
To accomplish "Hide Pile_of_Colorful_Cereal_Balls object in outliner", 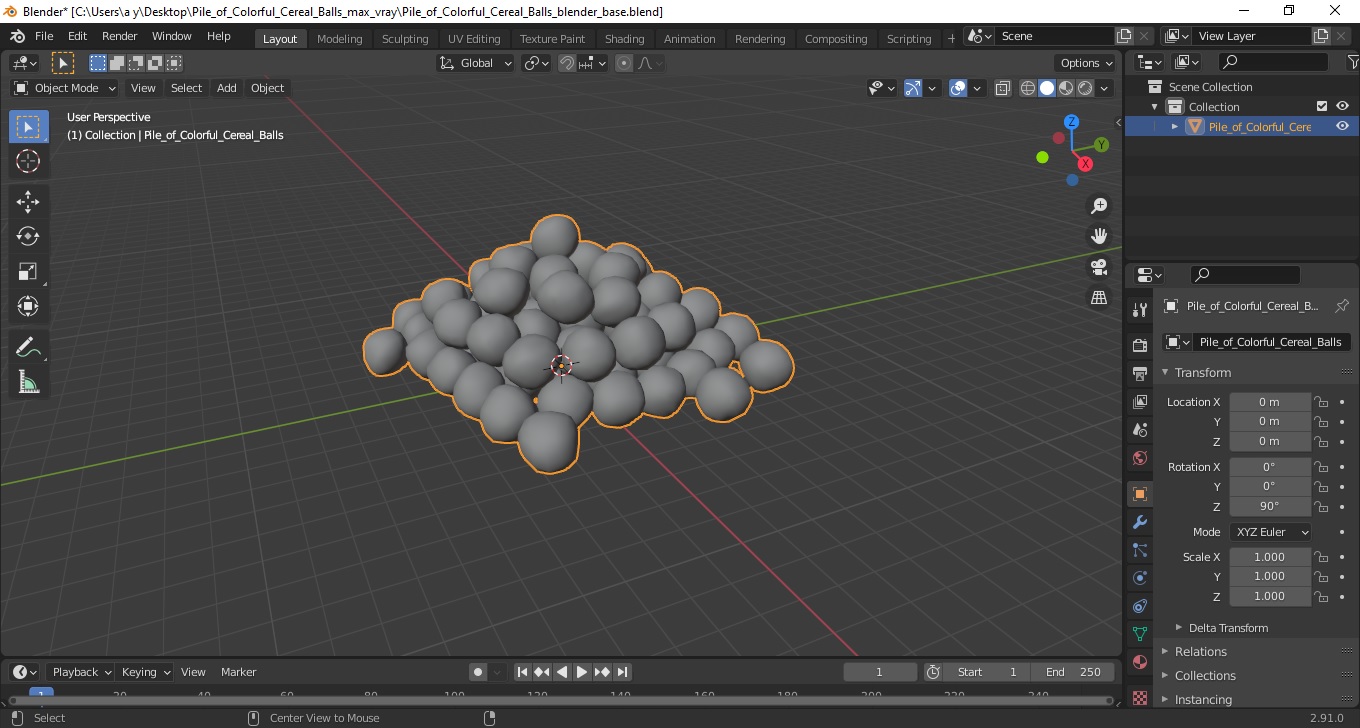I will [1342, 126].
